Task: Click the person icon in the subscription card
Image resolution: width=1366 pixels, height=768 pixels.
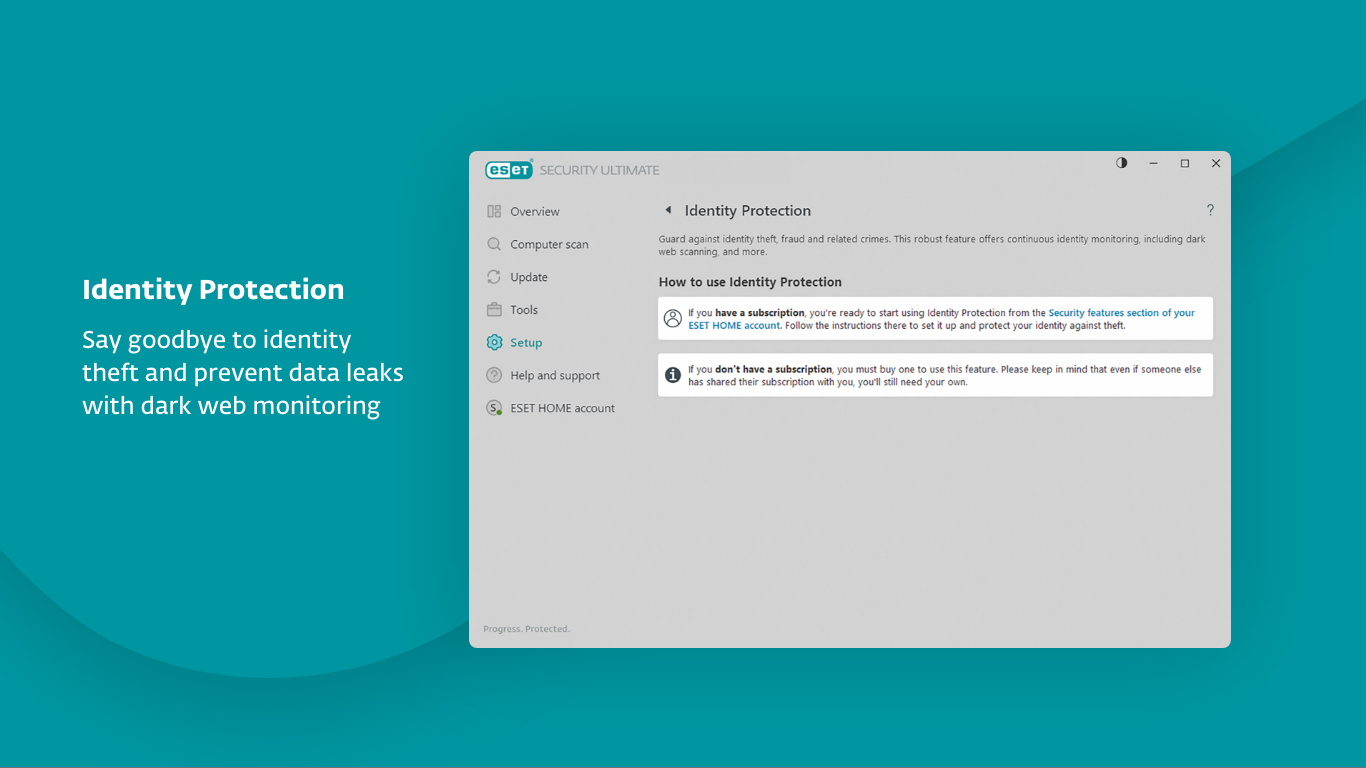Action: coord(672,318)
